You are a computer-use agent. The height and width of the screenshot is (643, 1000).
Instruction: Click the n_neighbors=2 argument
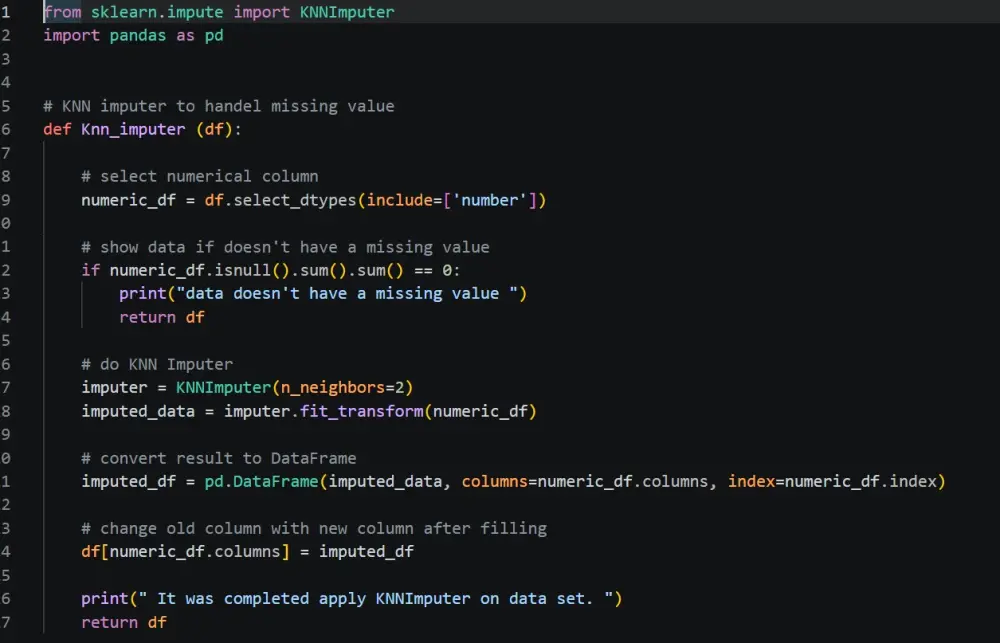pyautogui.click(x=342, y=388)
